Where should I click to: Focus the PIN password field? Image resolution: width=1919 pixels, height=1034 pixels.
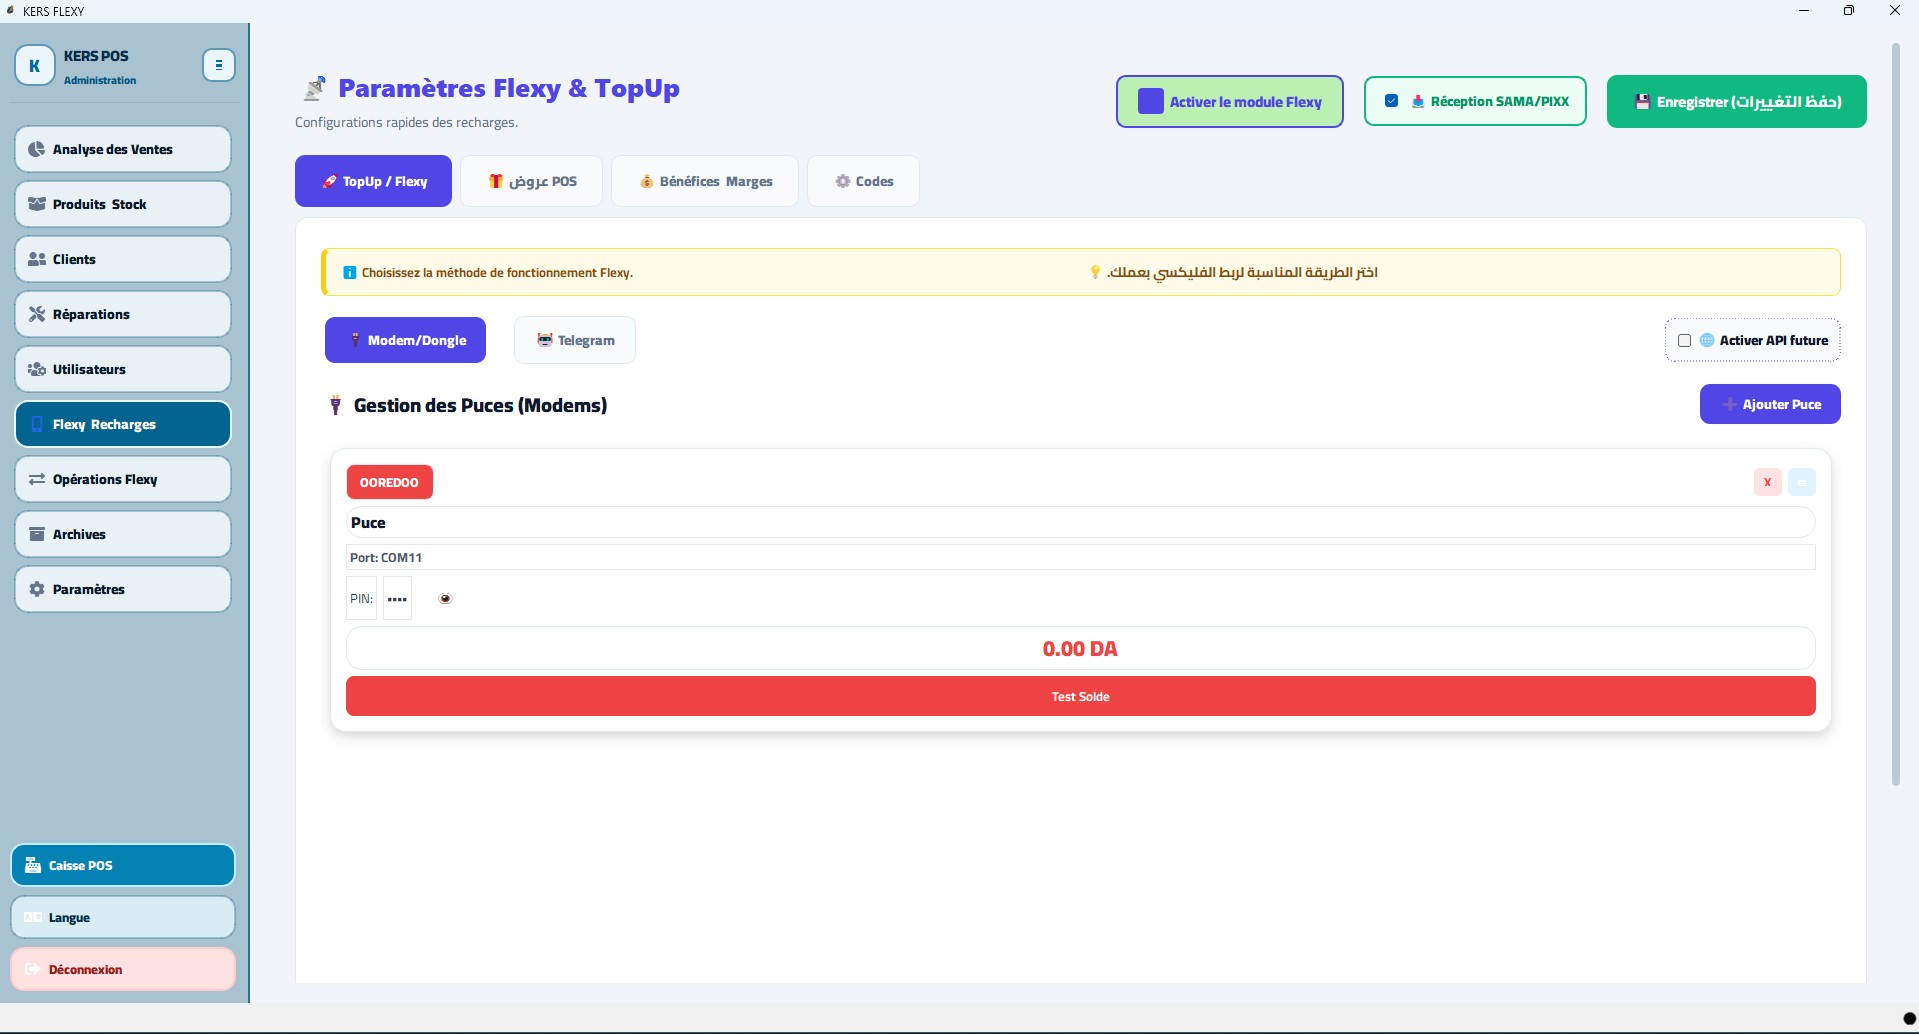pyautogui.click(x=397, y=599)
